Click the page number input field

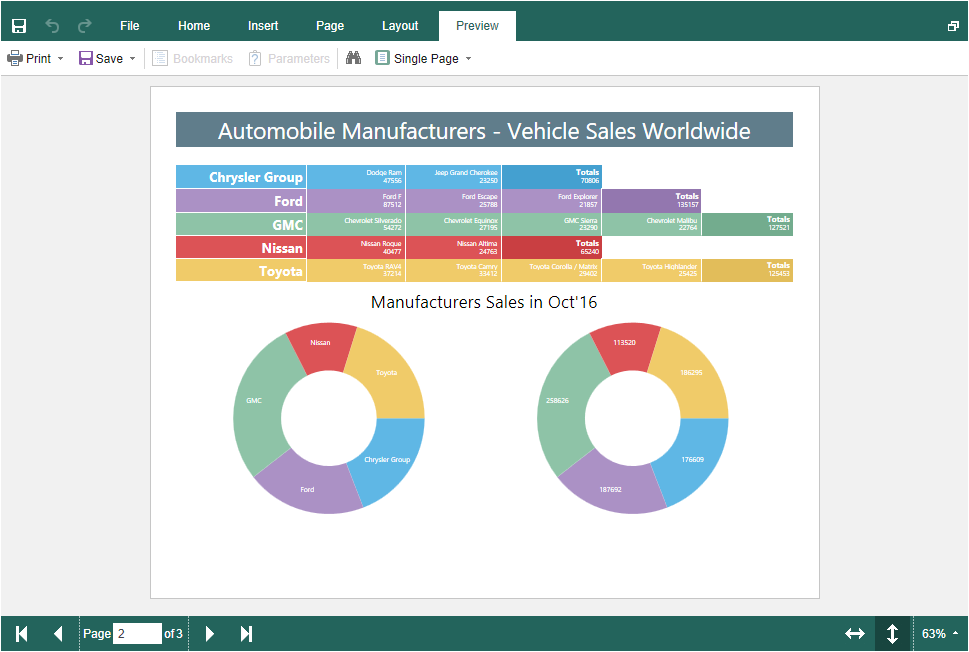137,633
